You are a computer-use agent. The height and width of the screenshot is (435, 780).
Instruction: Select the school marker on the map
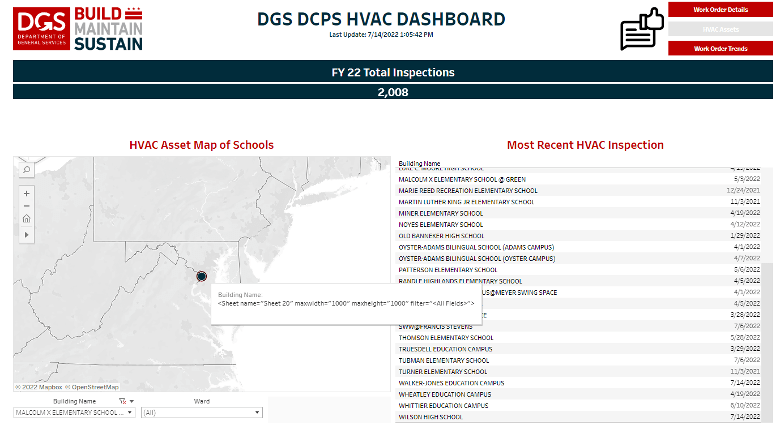coord(201,276)
